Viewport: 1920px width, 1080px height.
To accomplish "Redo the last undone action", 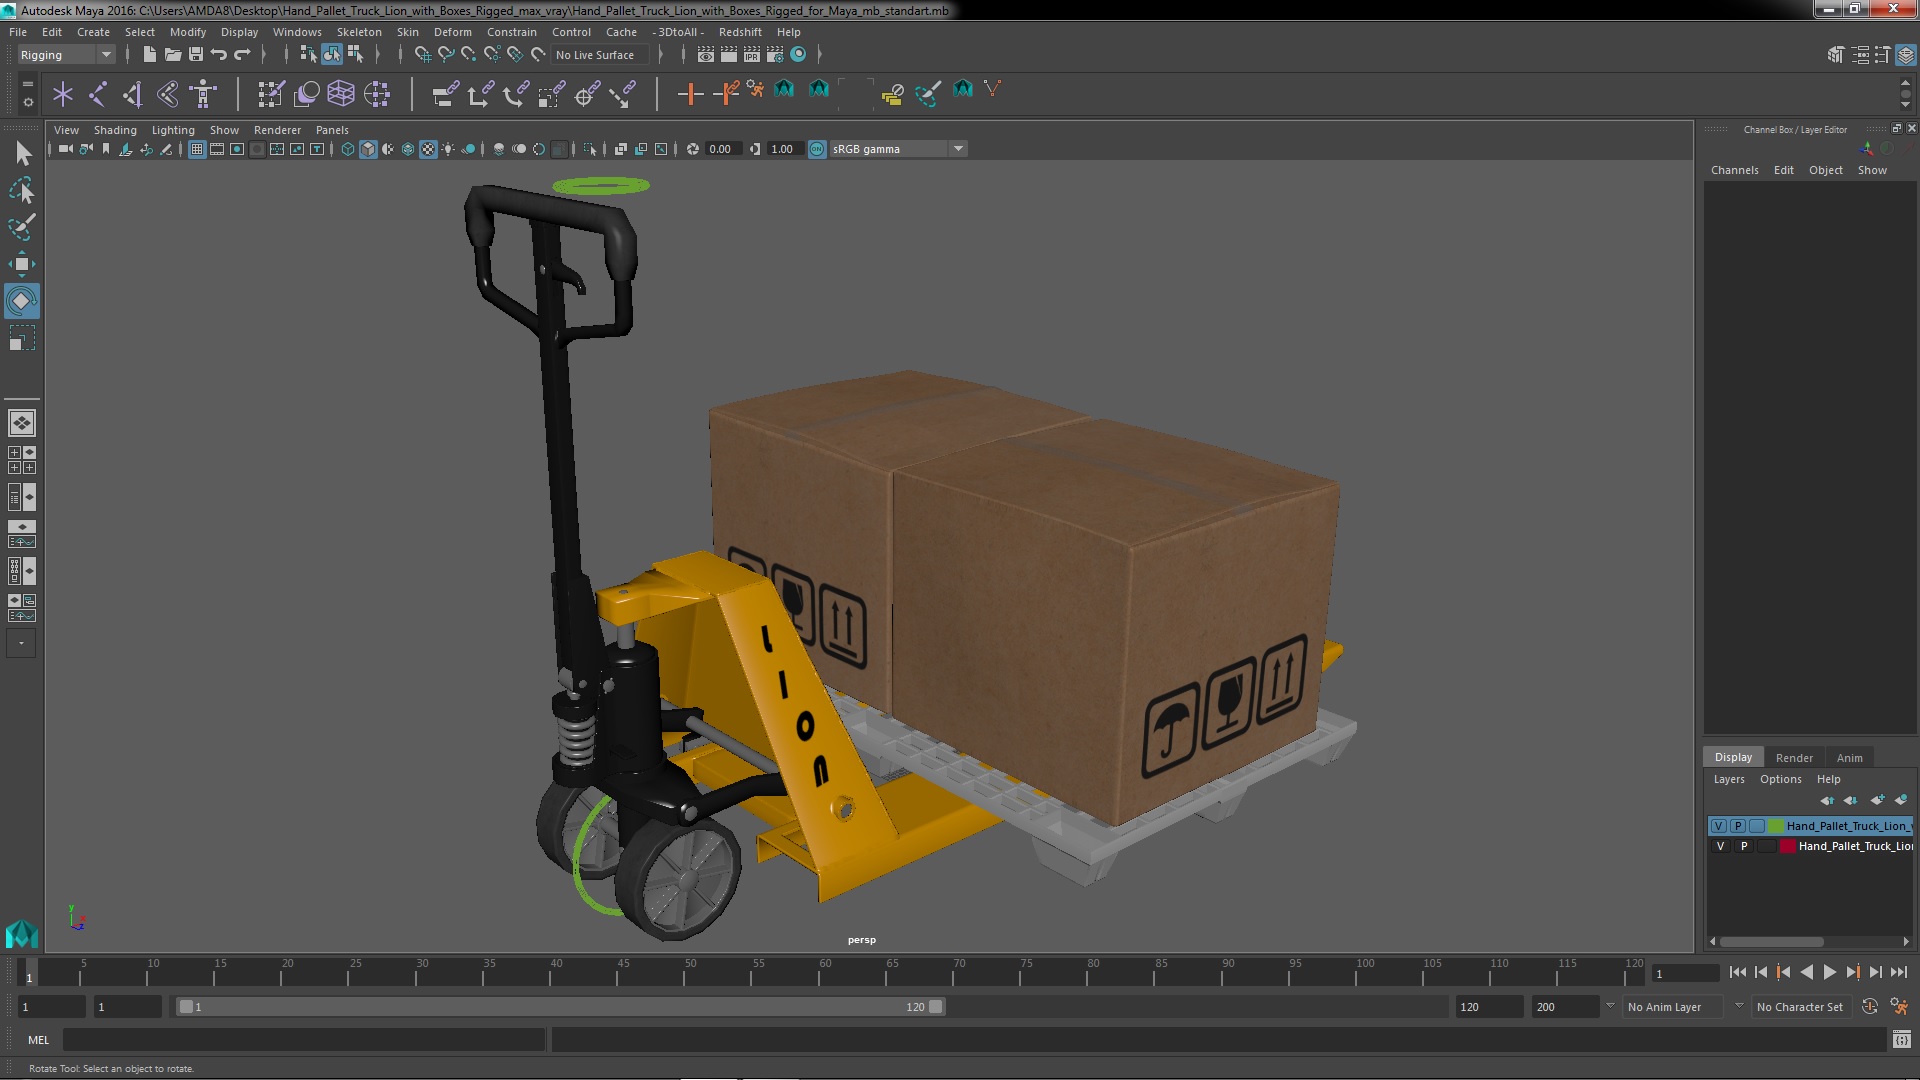I will pyautogui.click(x=241, y=55).
